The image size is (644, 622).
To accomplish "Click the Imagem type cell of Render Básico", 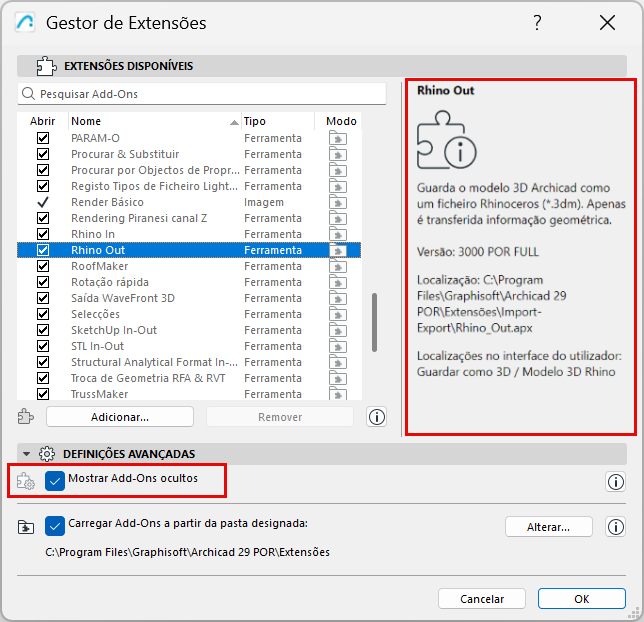I will (264, 202).
